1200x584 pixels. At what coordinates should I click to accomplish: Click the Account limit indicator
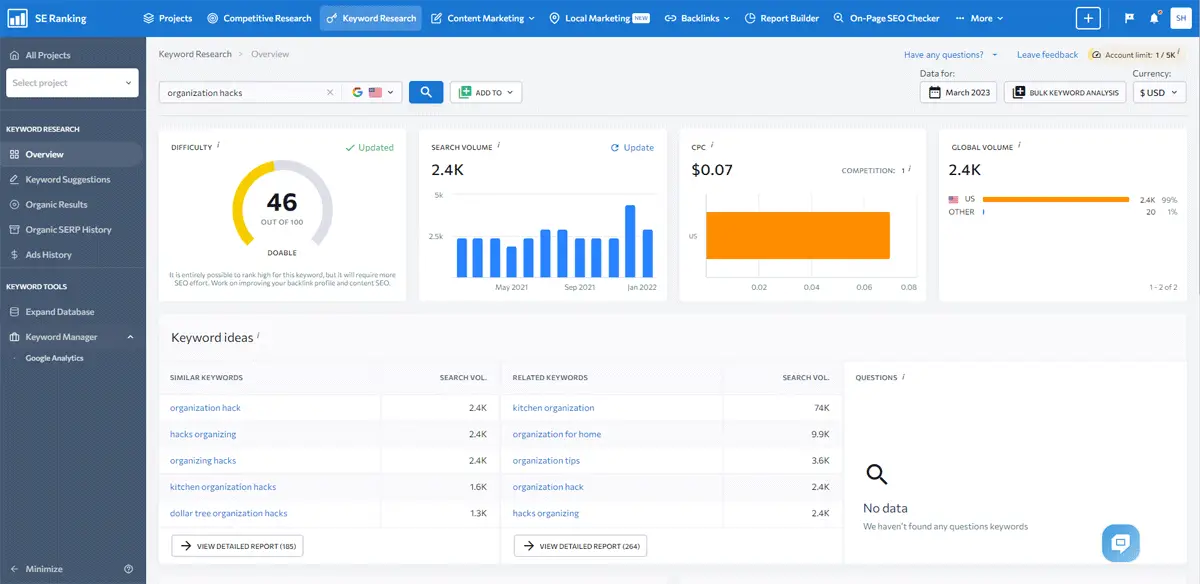tap(1138, 55)
